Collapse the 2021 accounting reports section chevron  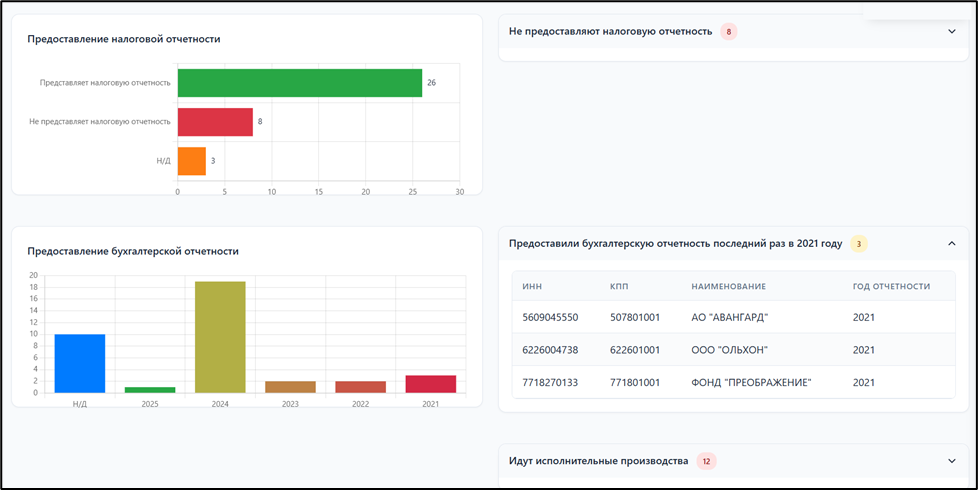click(x=951, y=243)
